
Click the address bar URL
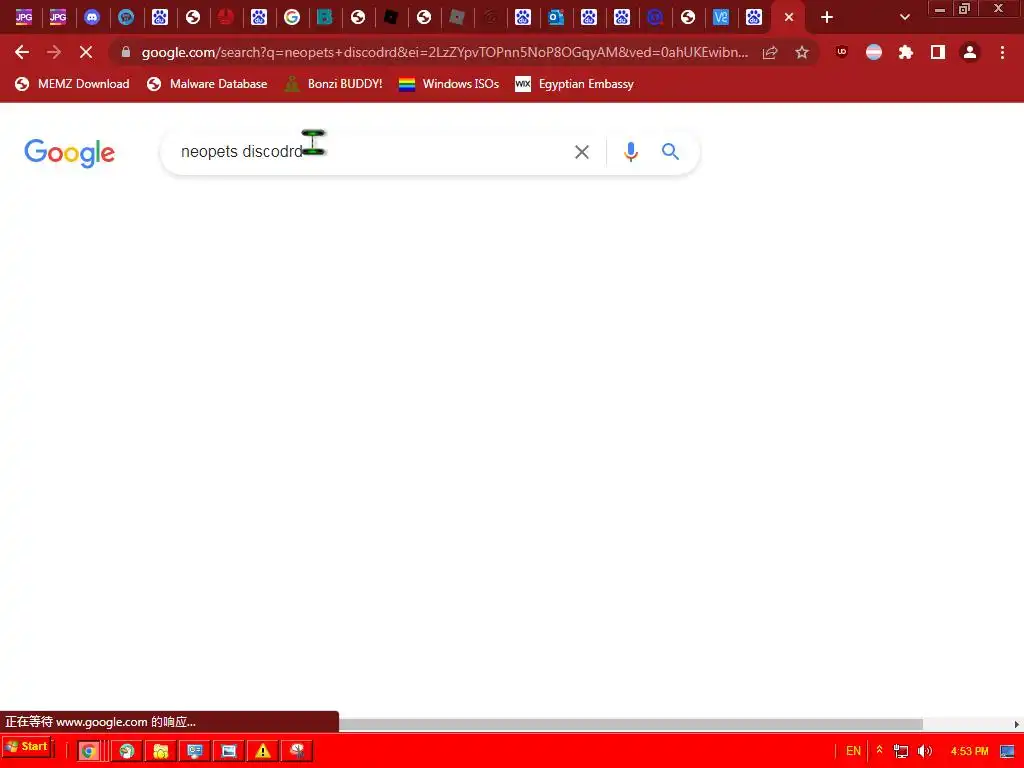(x=445, y=52)
